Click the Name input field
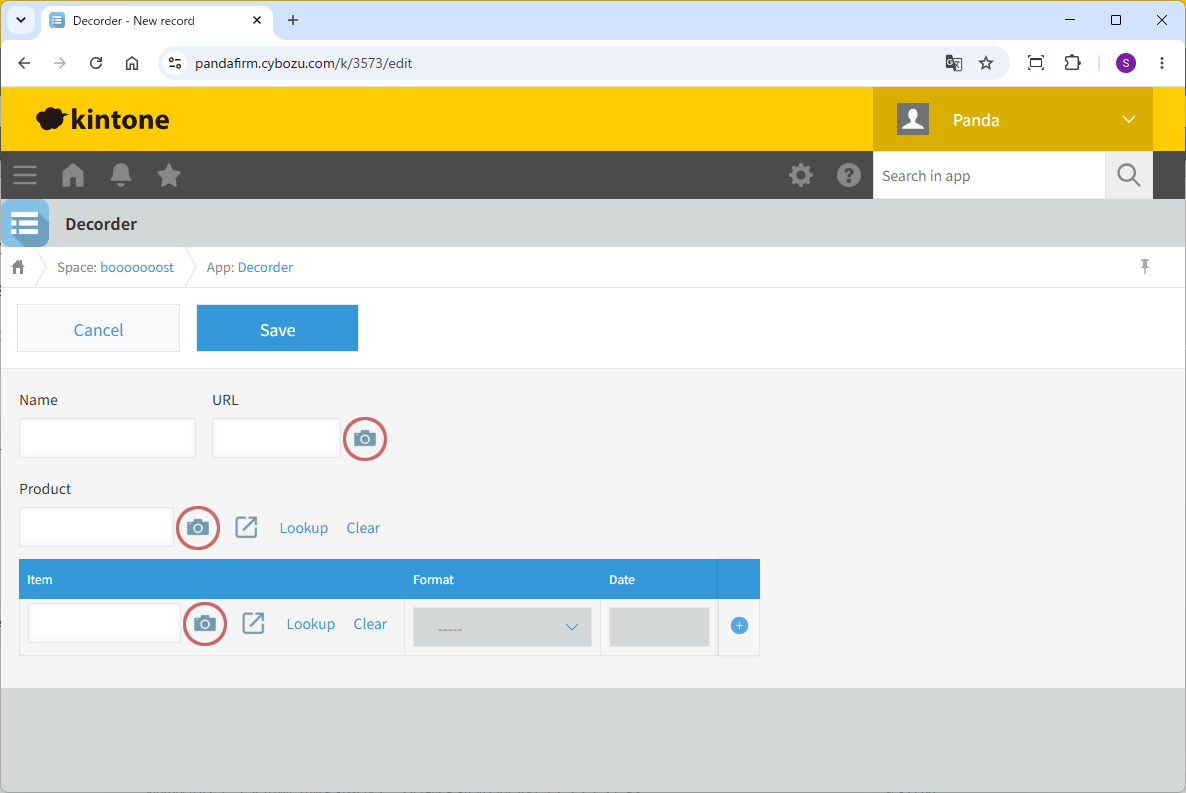 [107, 438]
